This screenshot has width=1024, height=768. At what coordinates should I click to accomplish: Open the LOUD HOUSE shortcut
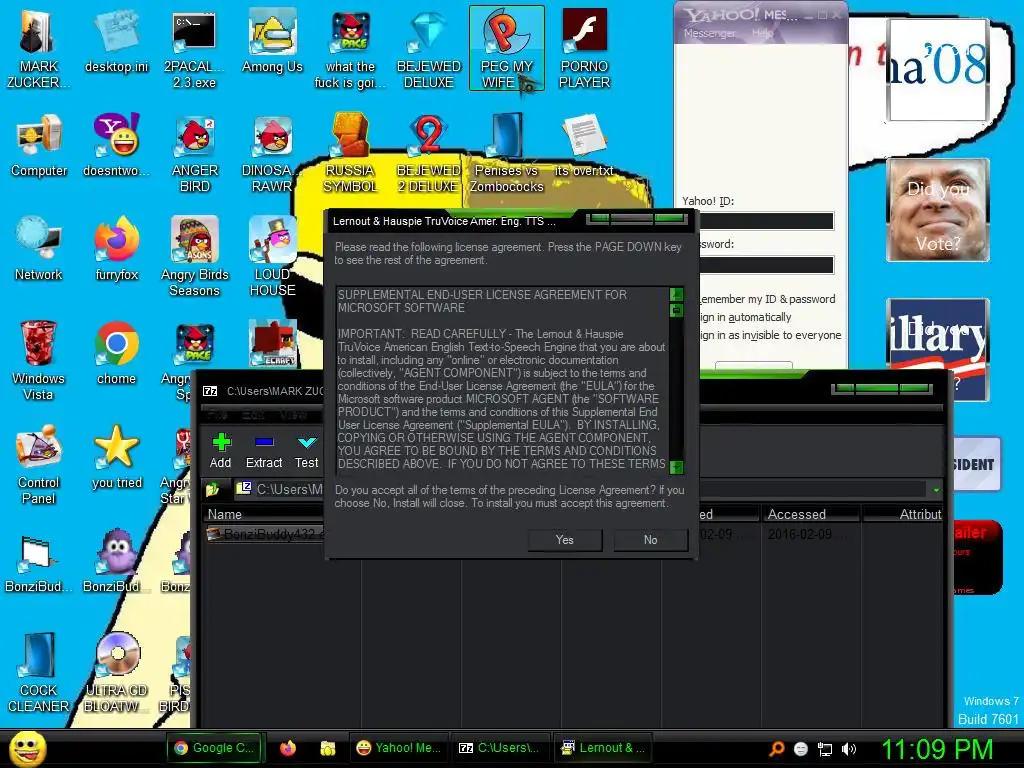pos(272,257)
